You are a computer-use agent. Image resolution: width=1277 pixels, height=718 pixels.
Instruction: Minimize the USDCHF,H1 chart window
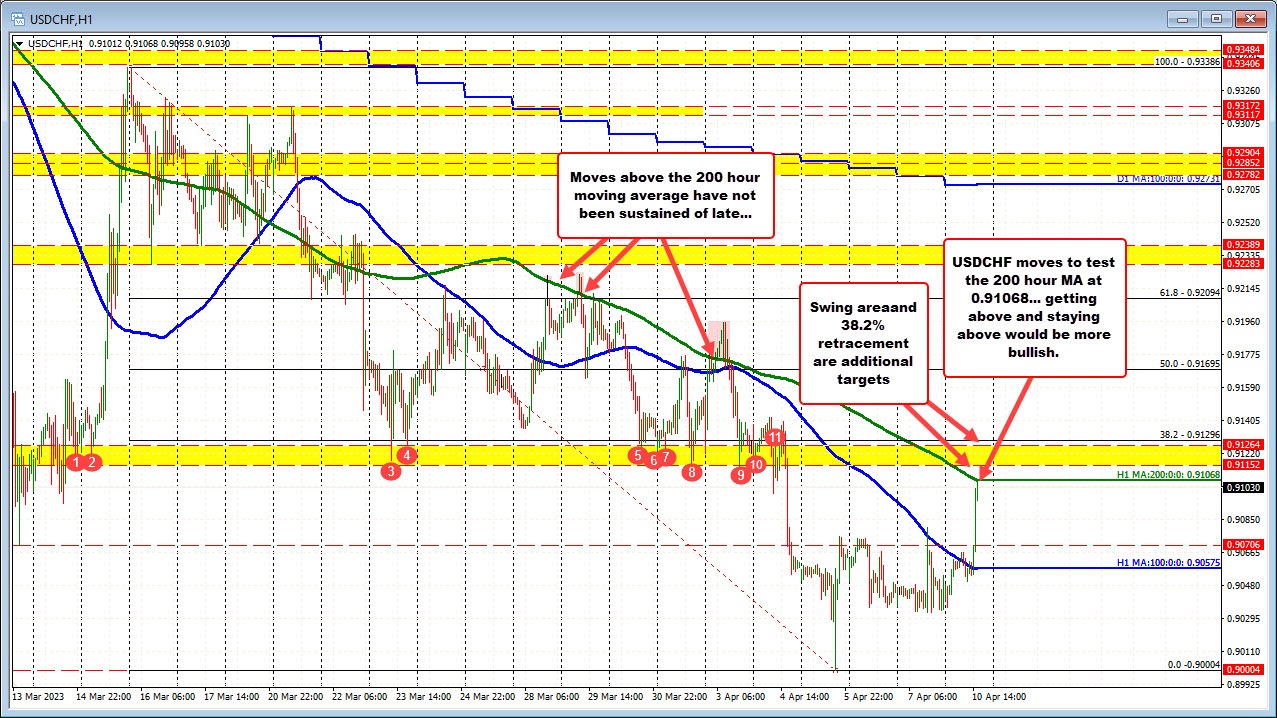1185,17
